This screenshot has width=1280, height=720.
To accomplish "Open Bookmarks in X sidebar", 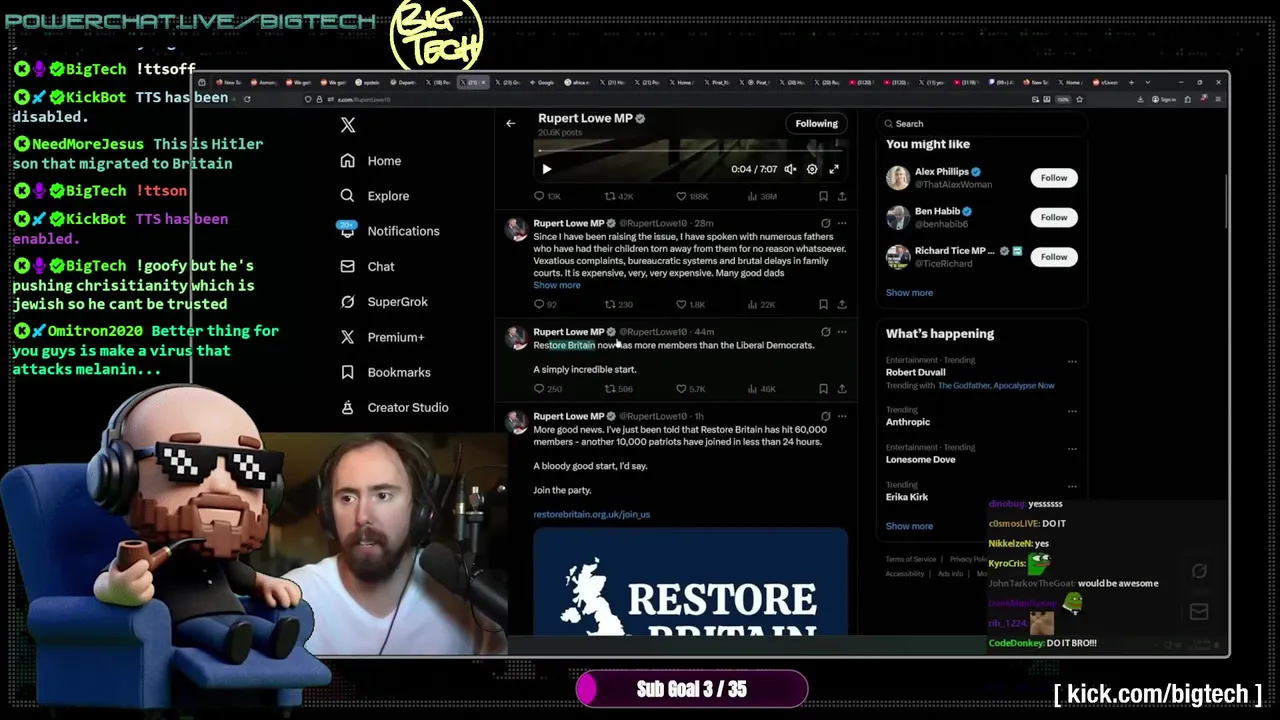I will click(385, 372).
